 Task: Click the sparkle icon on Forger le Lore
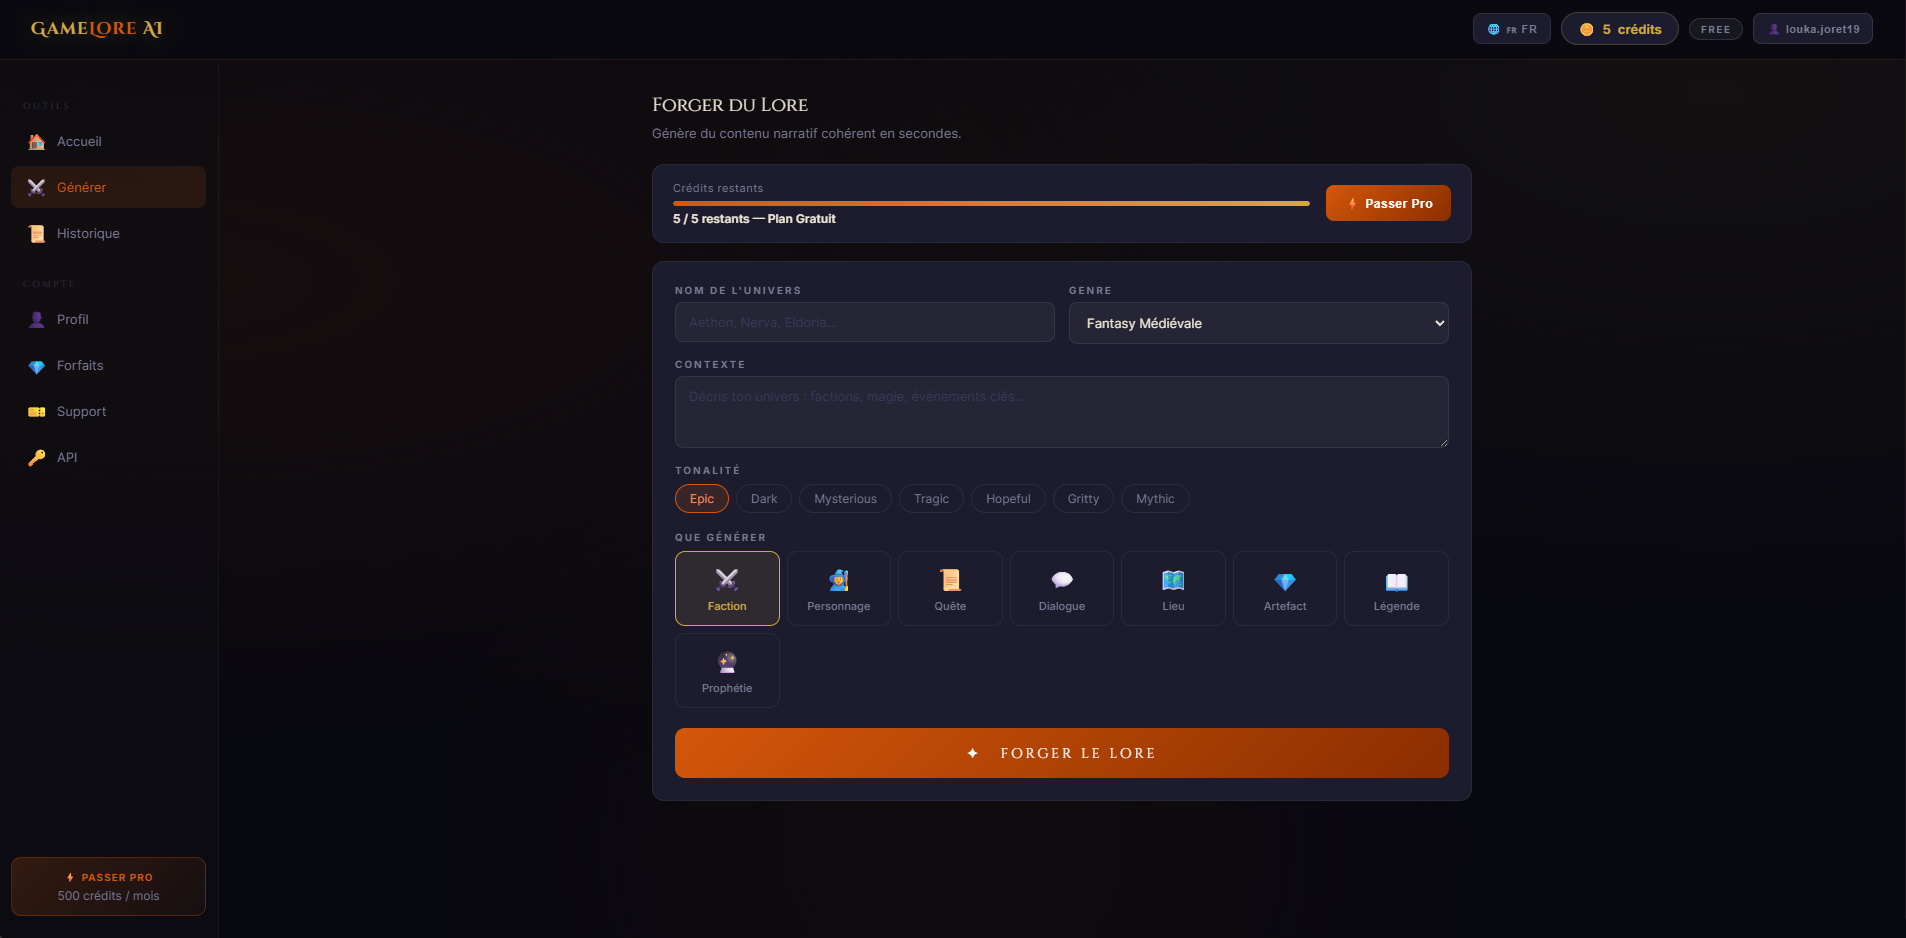point(973,753)
